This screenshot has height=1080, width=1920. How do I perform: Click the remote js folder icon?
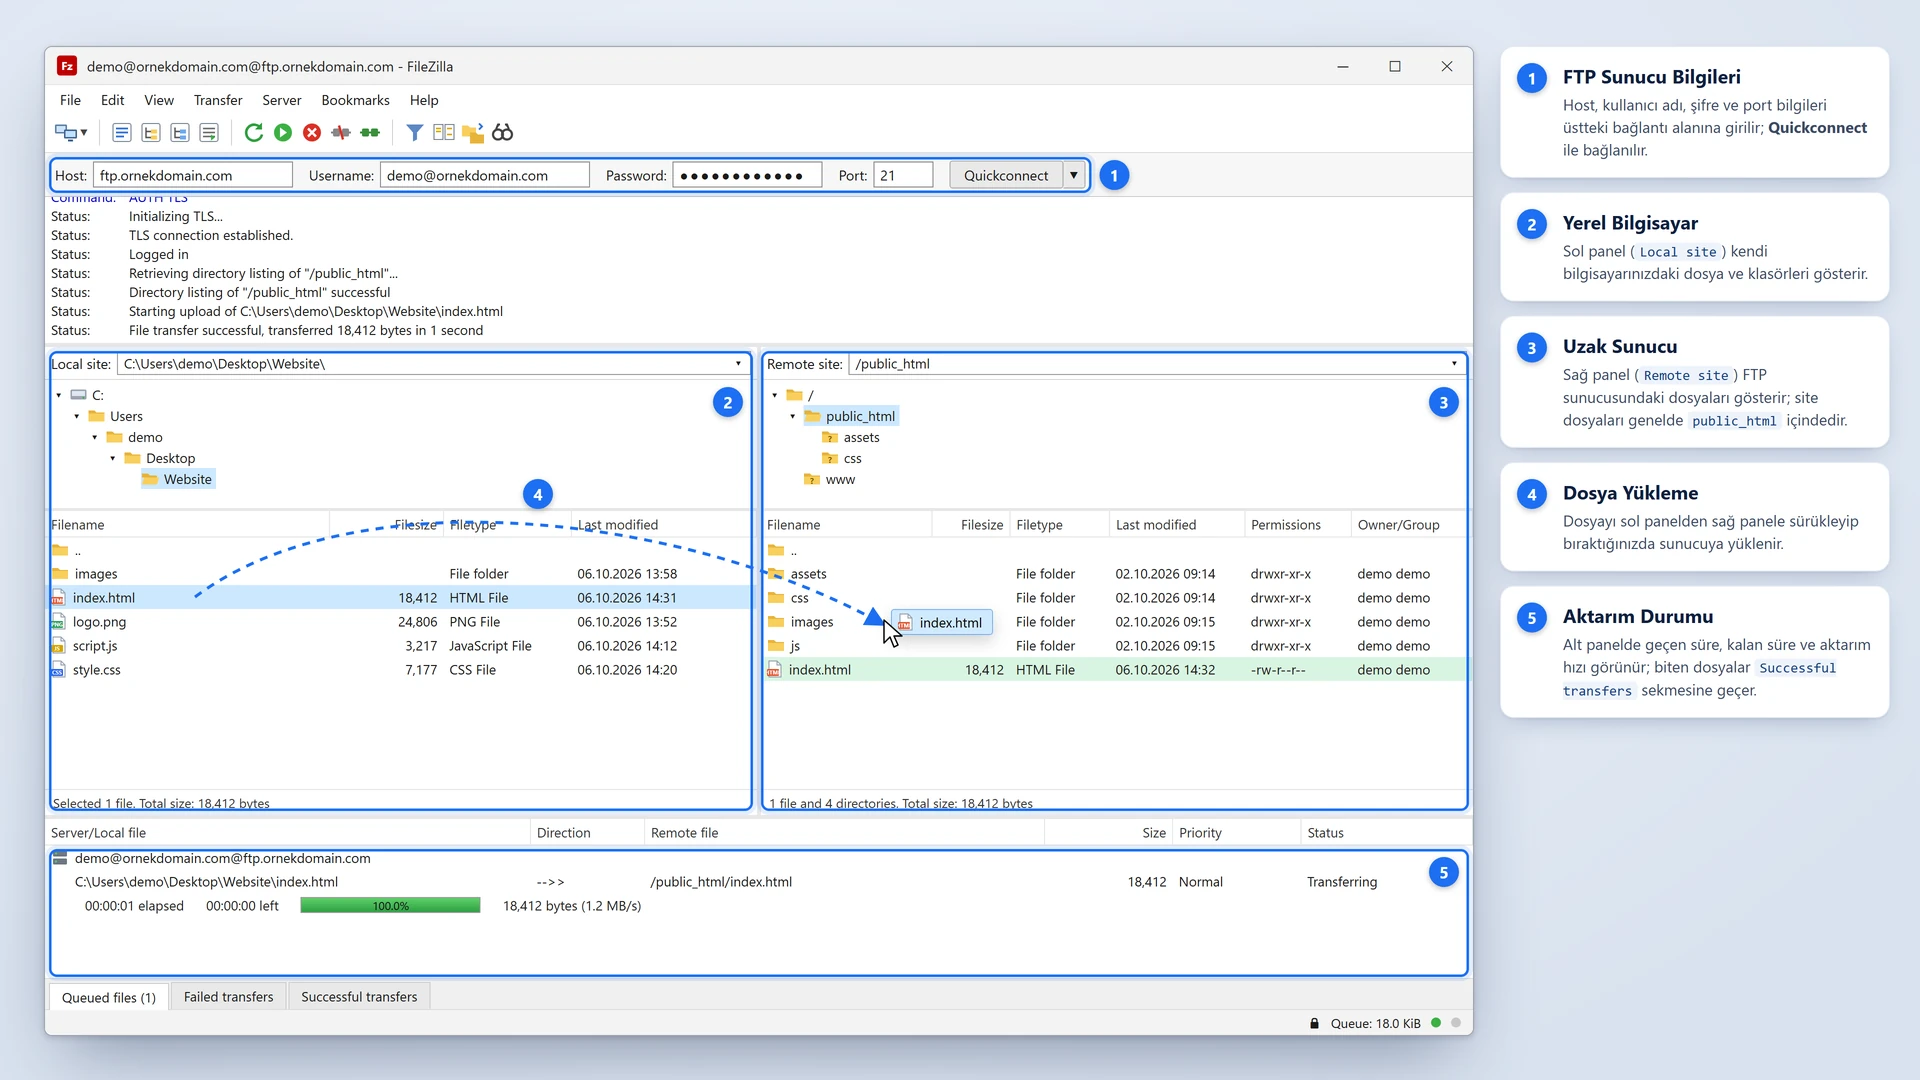click(x=776, y=646)
